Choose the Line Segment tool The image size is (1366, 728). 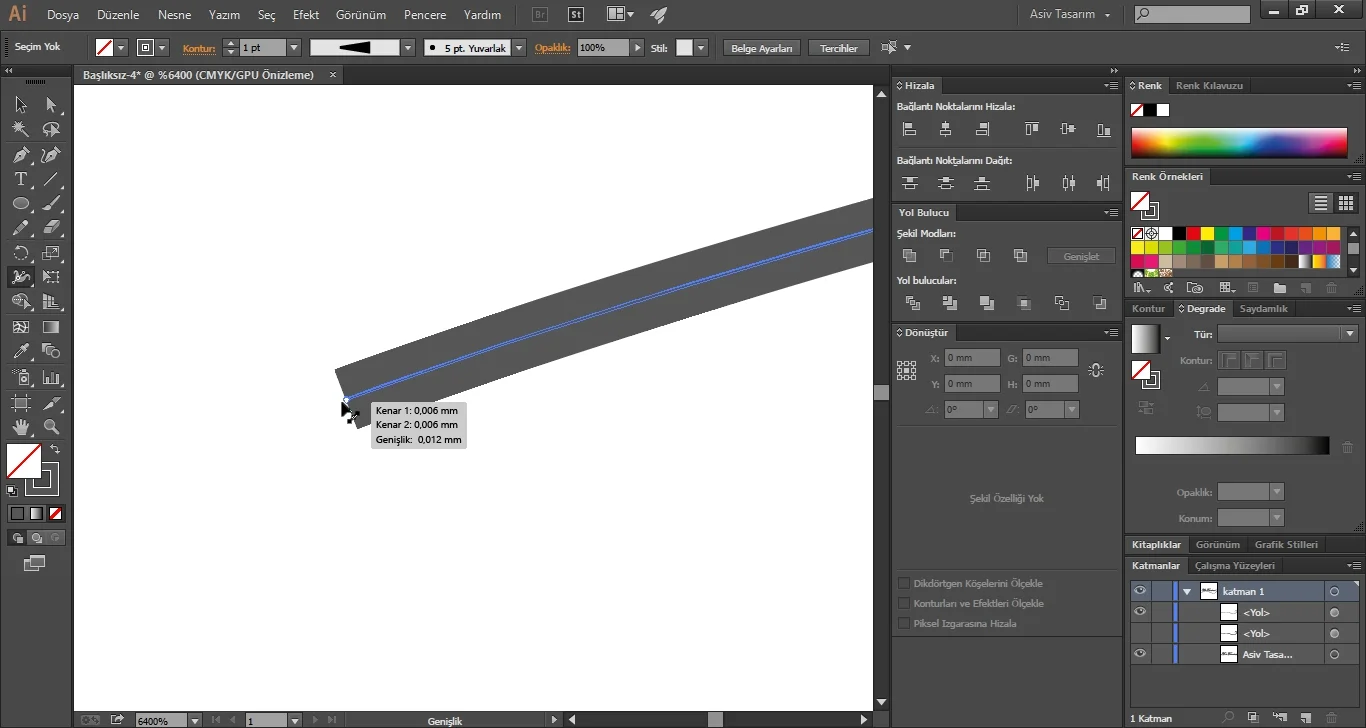51,179
